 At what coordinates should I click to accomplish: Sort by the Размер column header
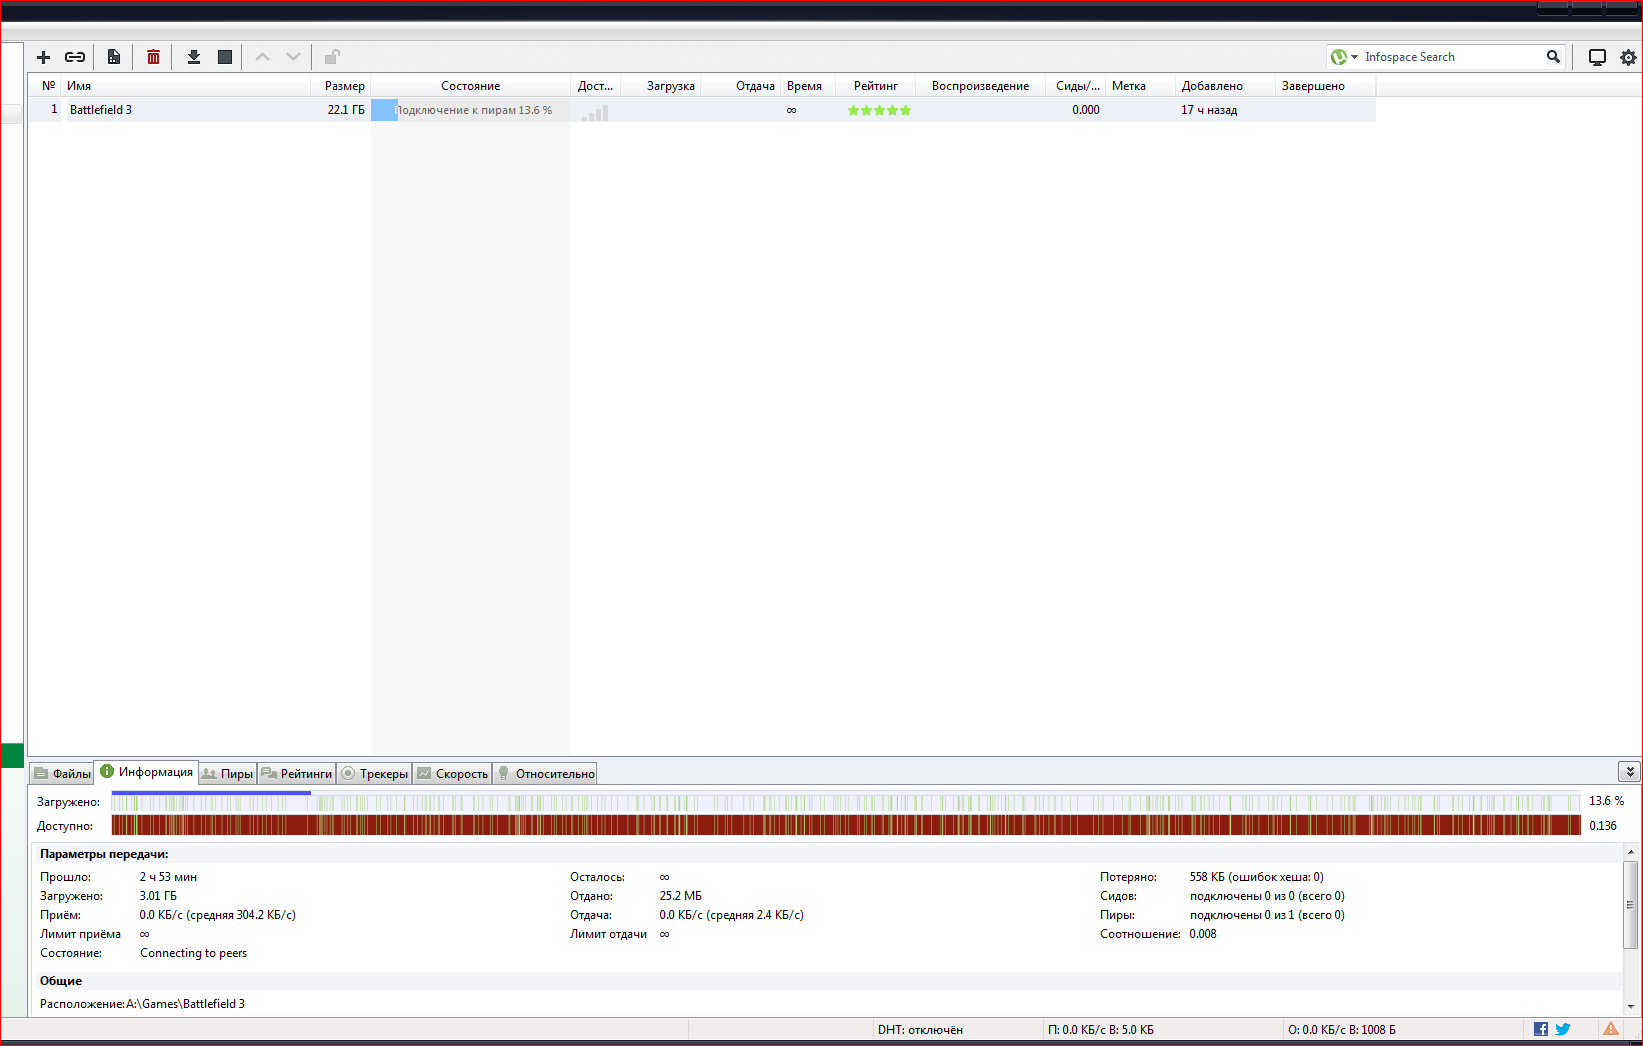coord(344,86)
